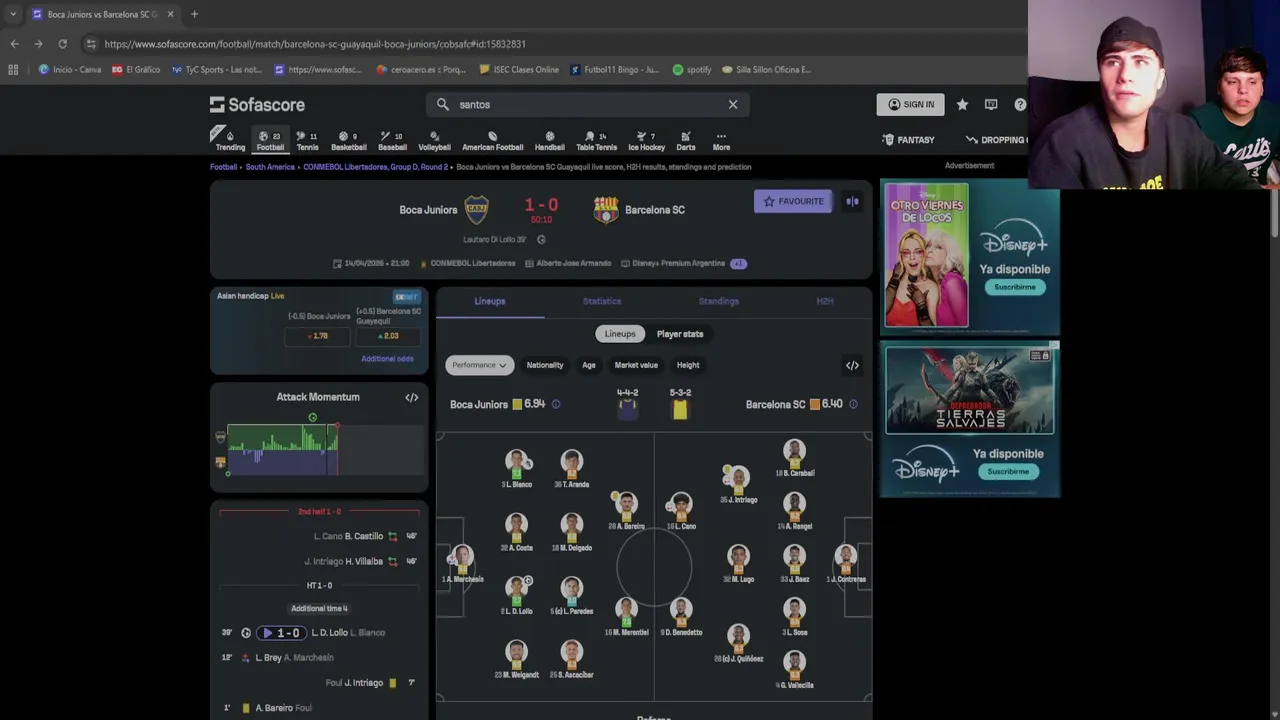Reload the page in the browser
Viewport: 1280px width, 720px height.
pyautogui.click(x=62, y=44)
